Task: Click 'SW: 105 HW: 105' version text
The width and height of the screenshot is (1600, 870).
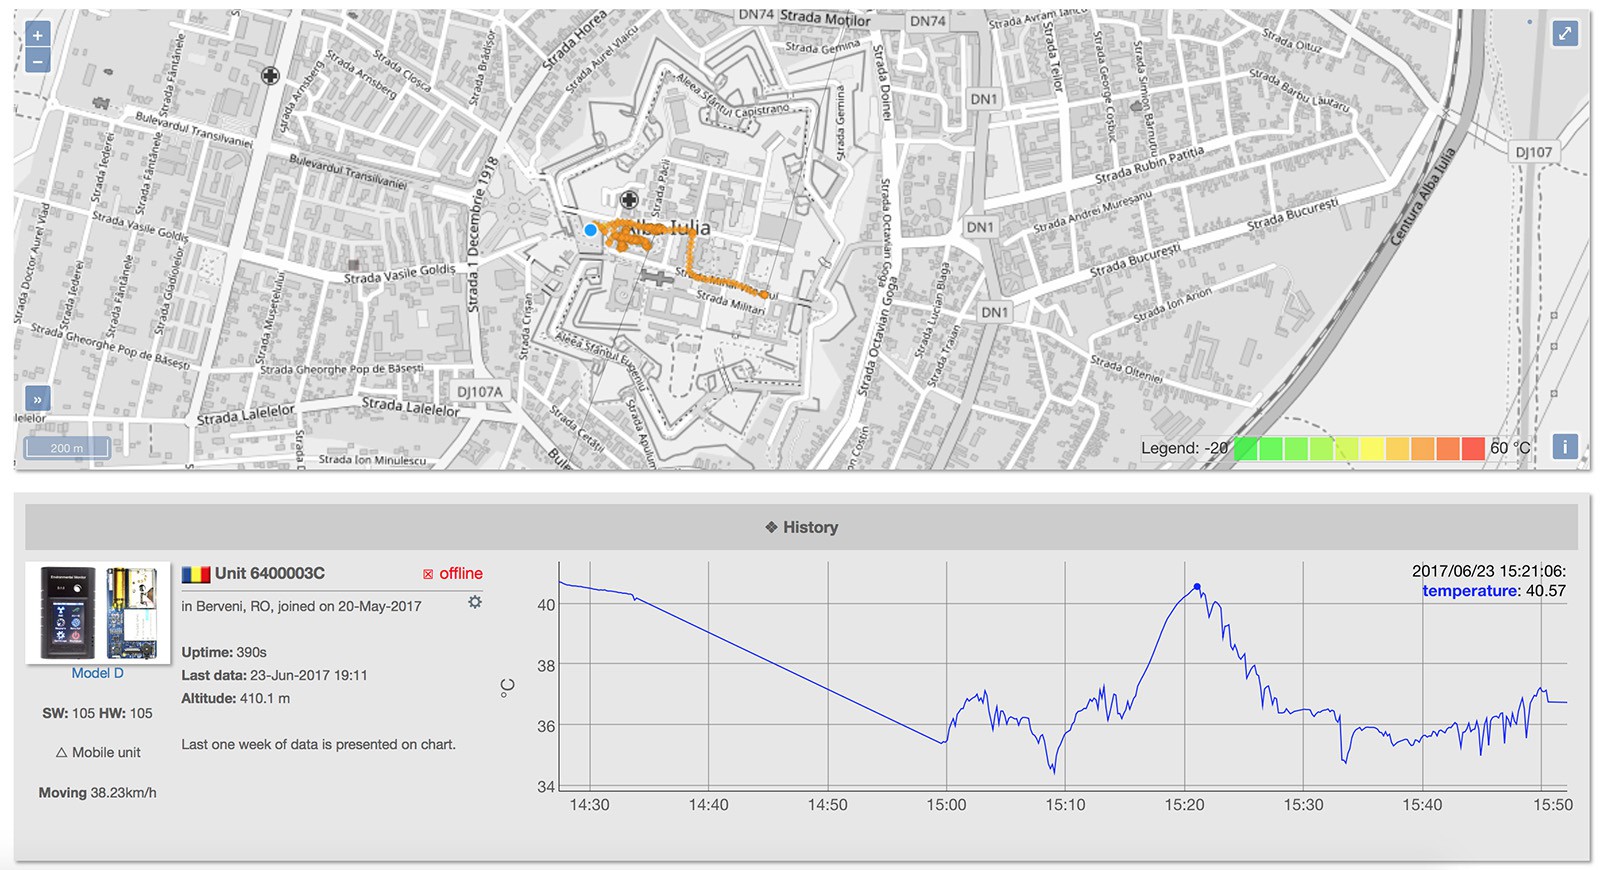Action: (97, 713)
